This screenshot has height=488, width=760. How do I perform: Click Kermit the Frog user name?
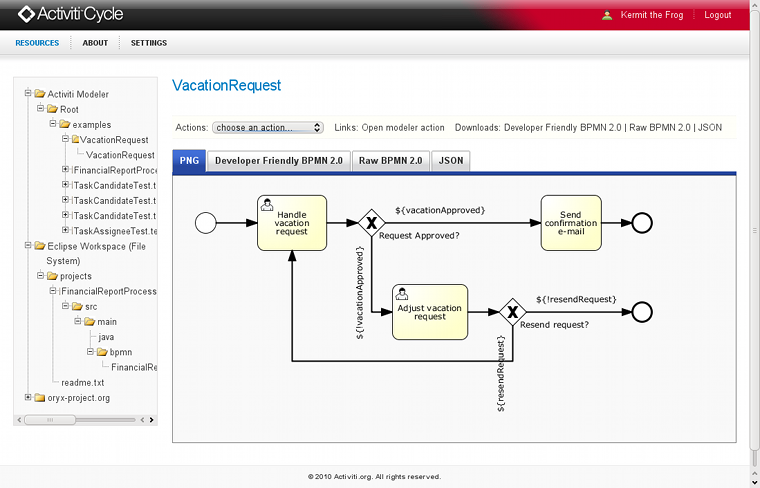click(x=652, y=15)
